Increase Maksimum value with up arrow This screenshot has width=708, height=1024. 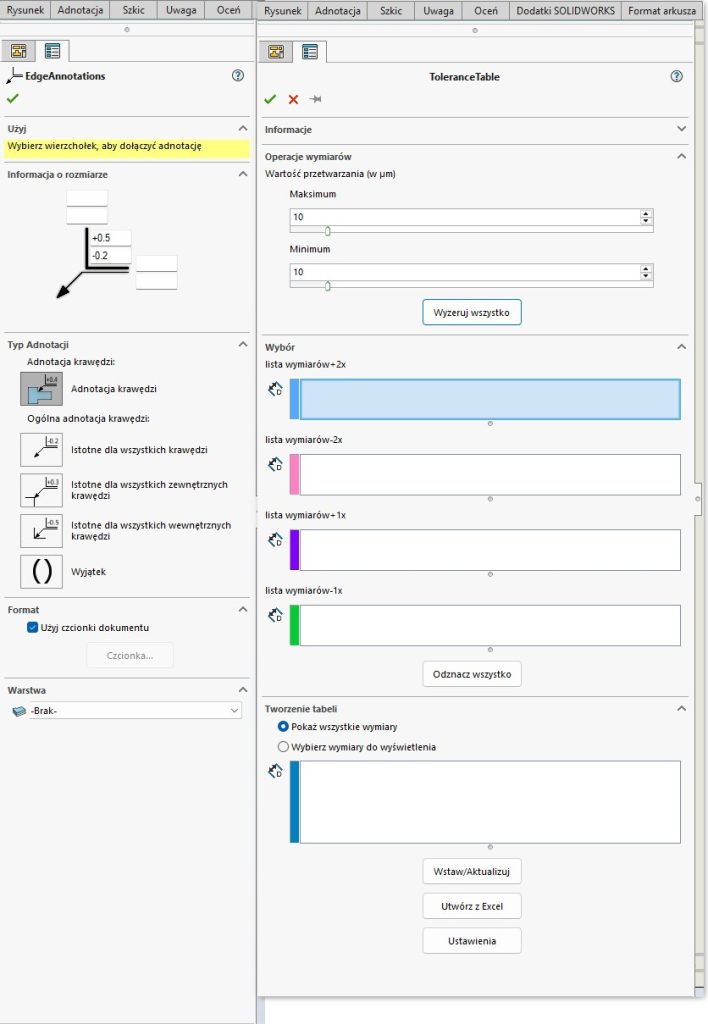[x=646, y=214]
